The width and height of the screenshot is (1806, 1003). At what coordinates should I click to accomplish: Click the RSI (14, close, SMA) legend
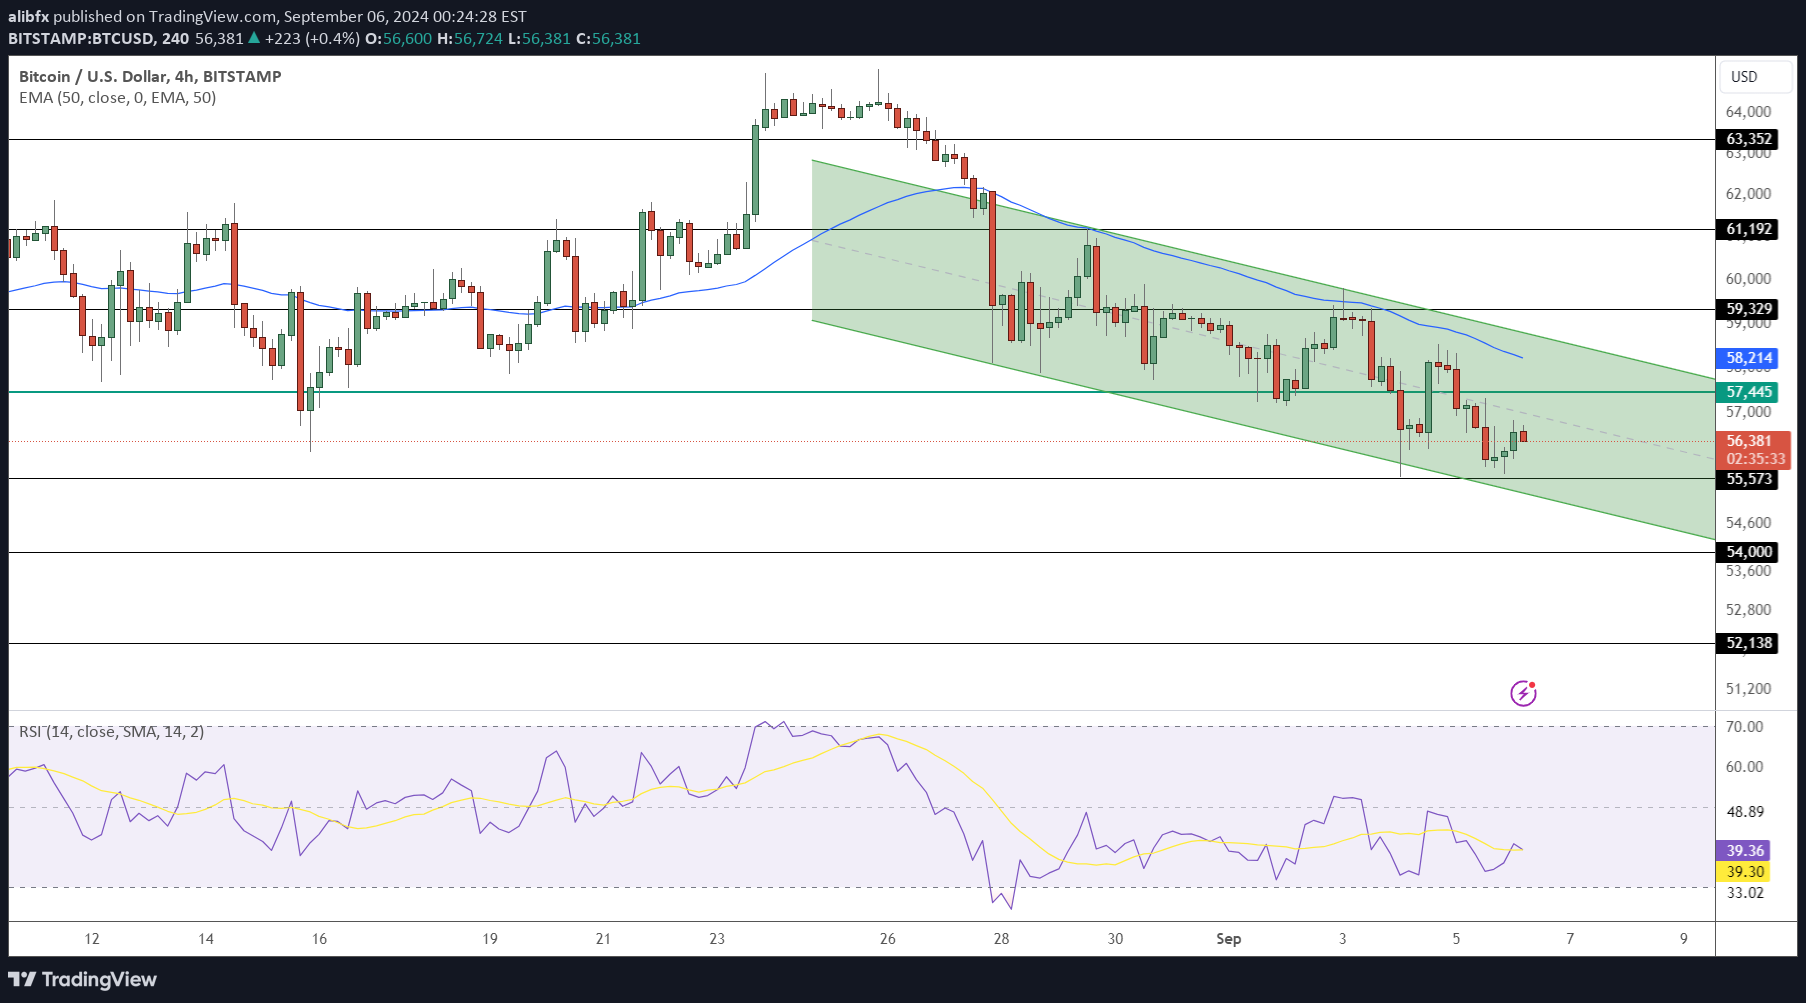[x=111, y=732]
